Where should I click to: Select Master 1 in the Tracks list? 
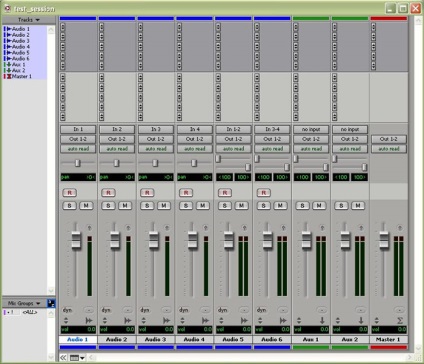pos(19,76)
